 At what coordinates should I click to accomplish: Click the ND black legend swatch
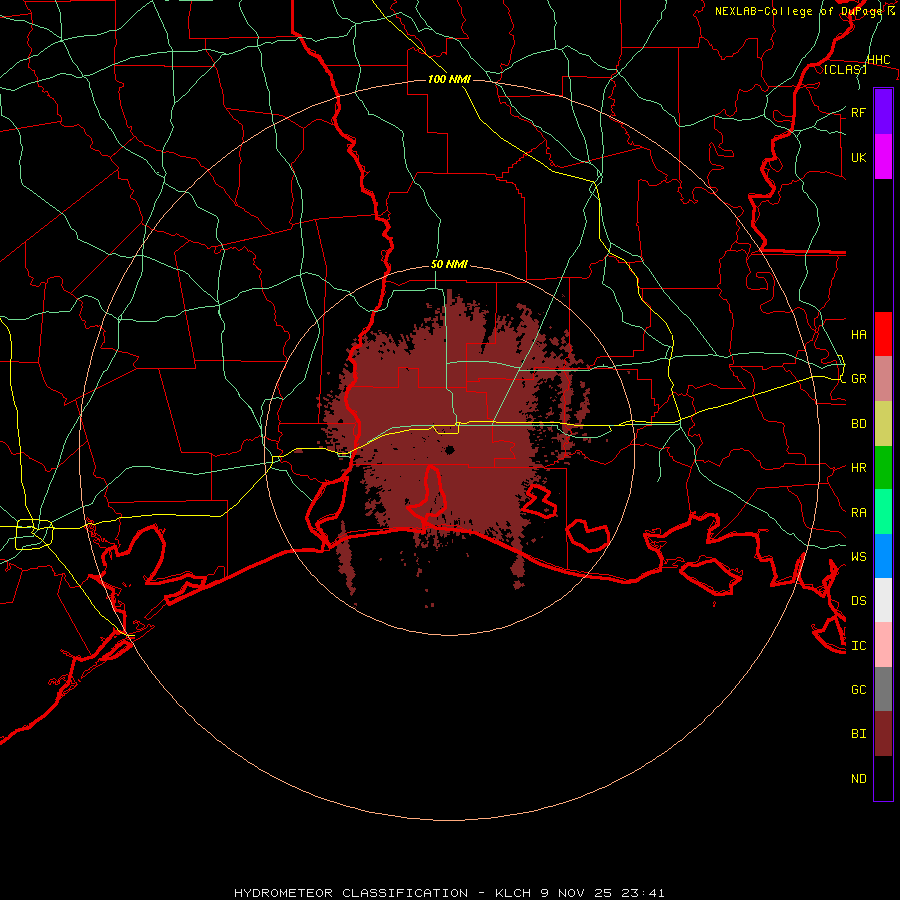[883, 778]
